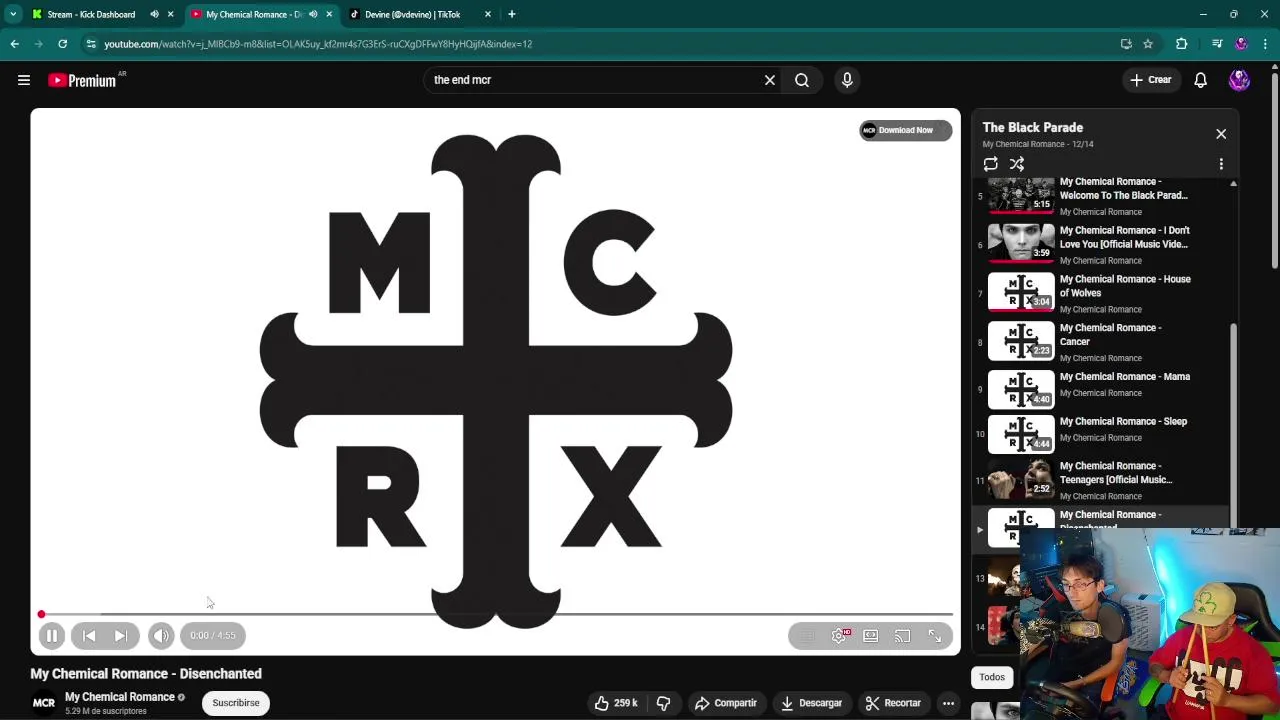Open more actions menu beside Recortar
This screenshot has height=720, width=1280.
[948, 703]
